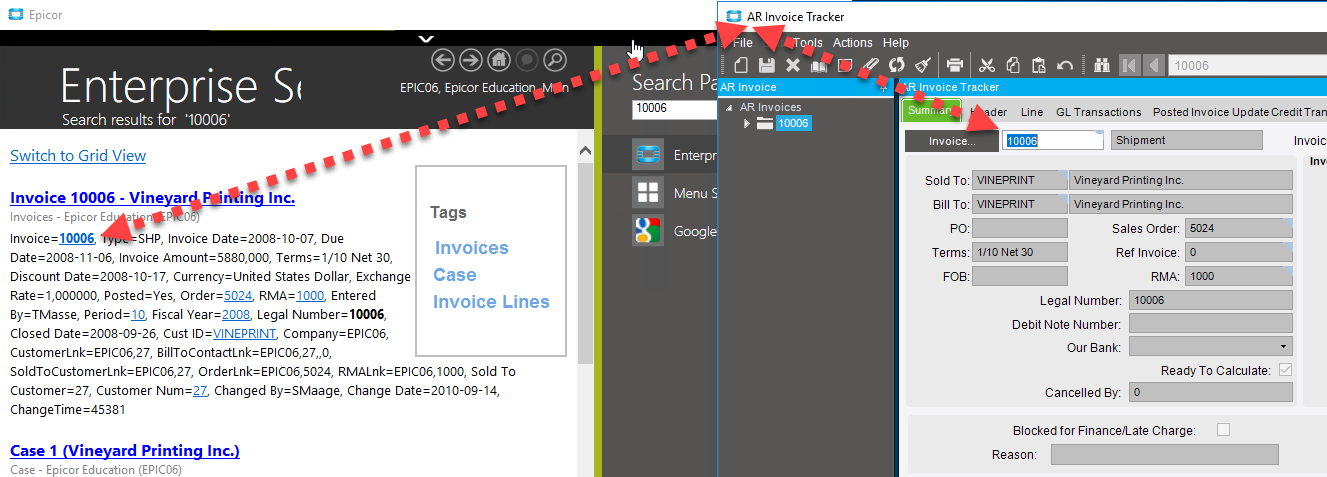Select the Case tag
1327x477 pixels.
tap(455, 275)
